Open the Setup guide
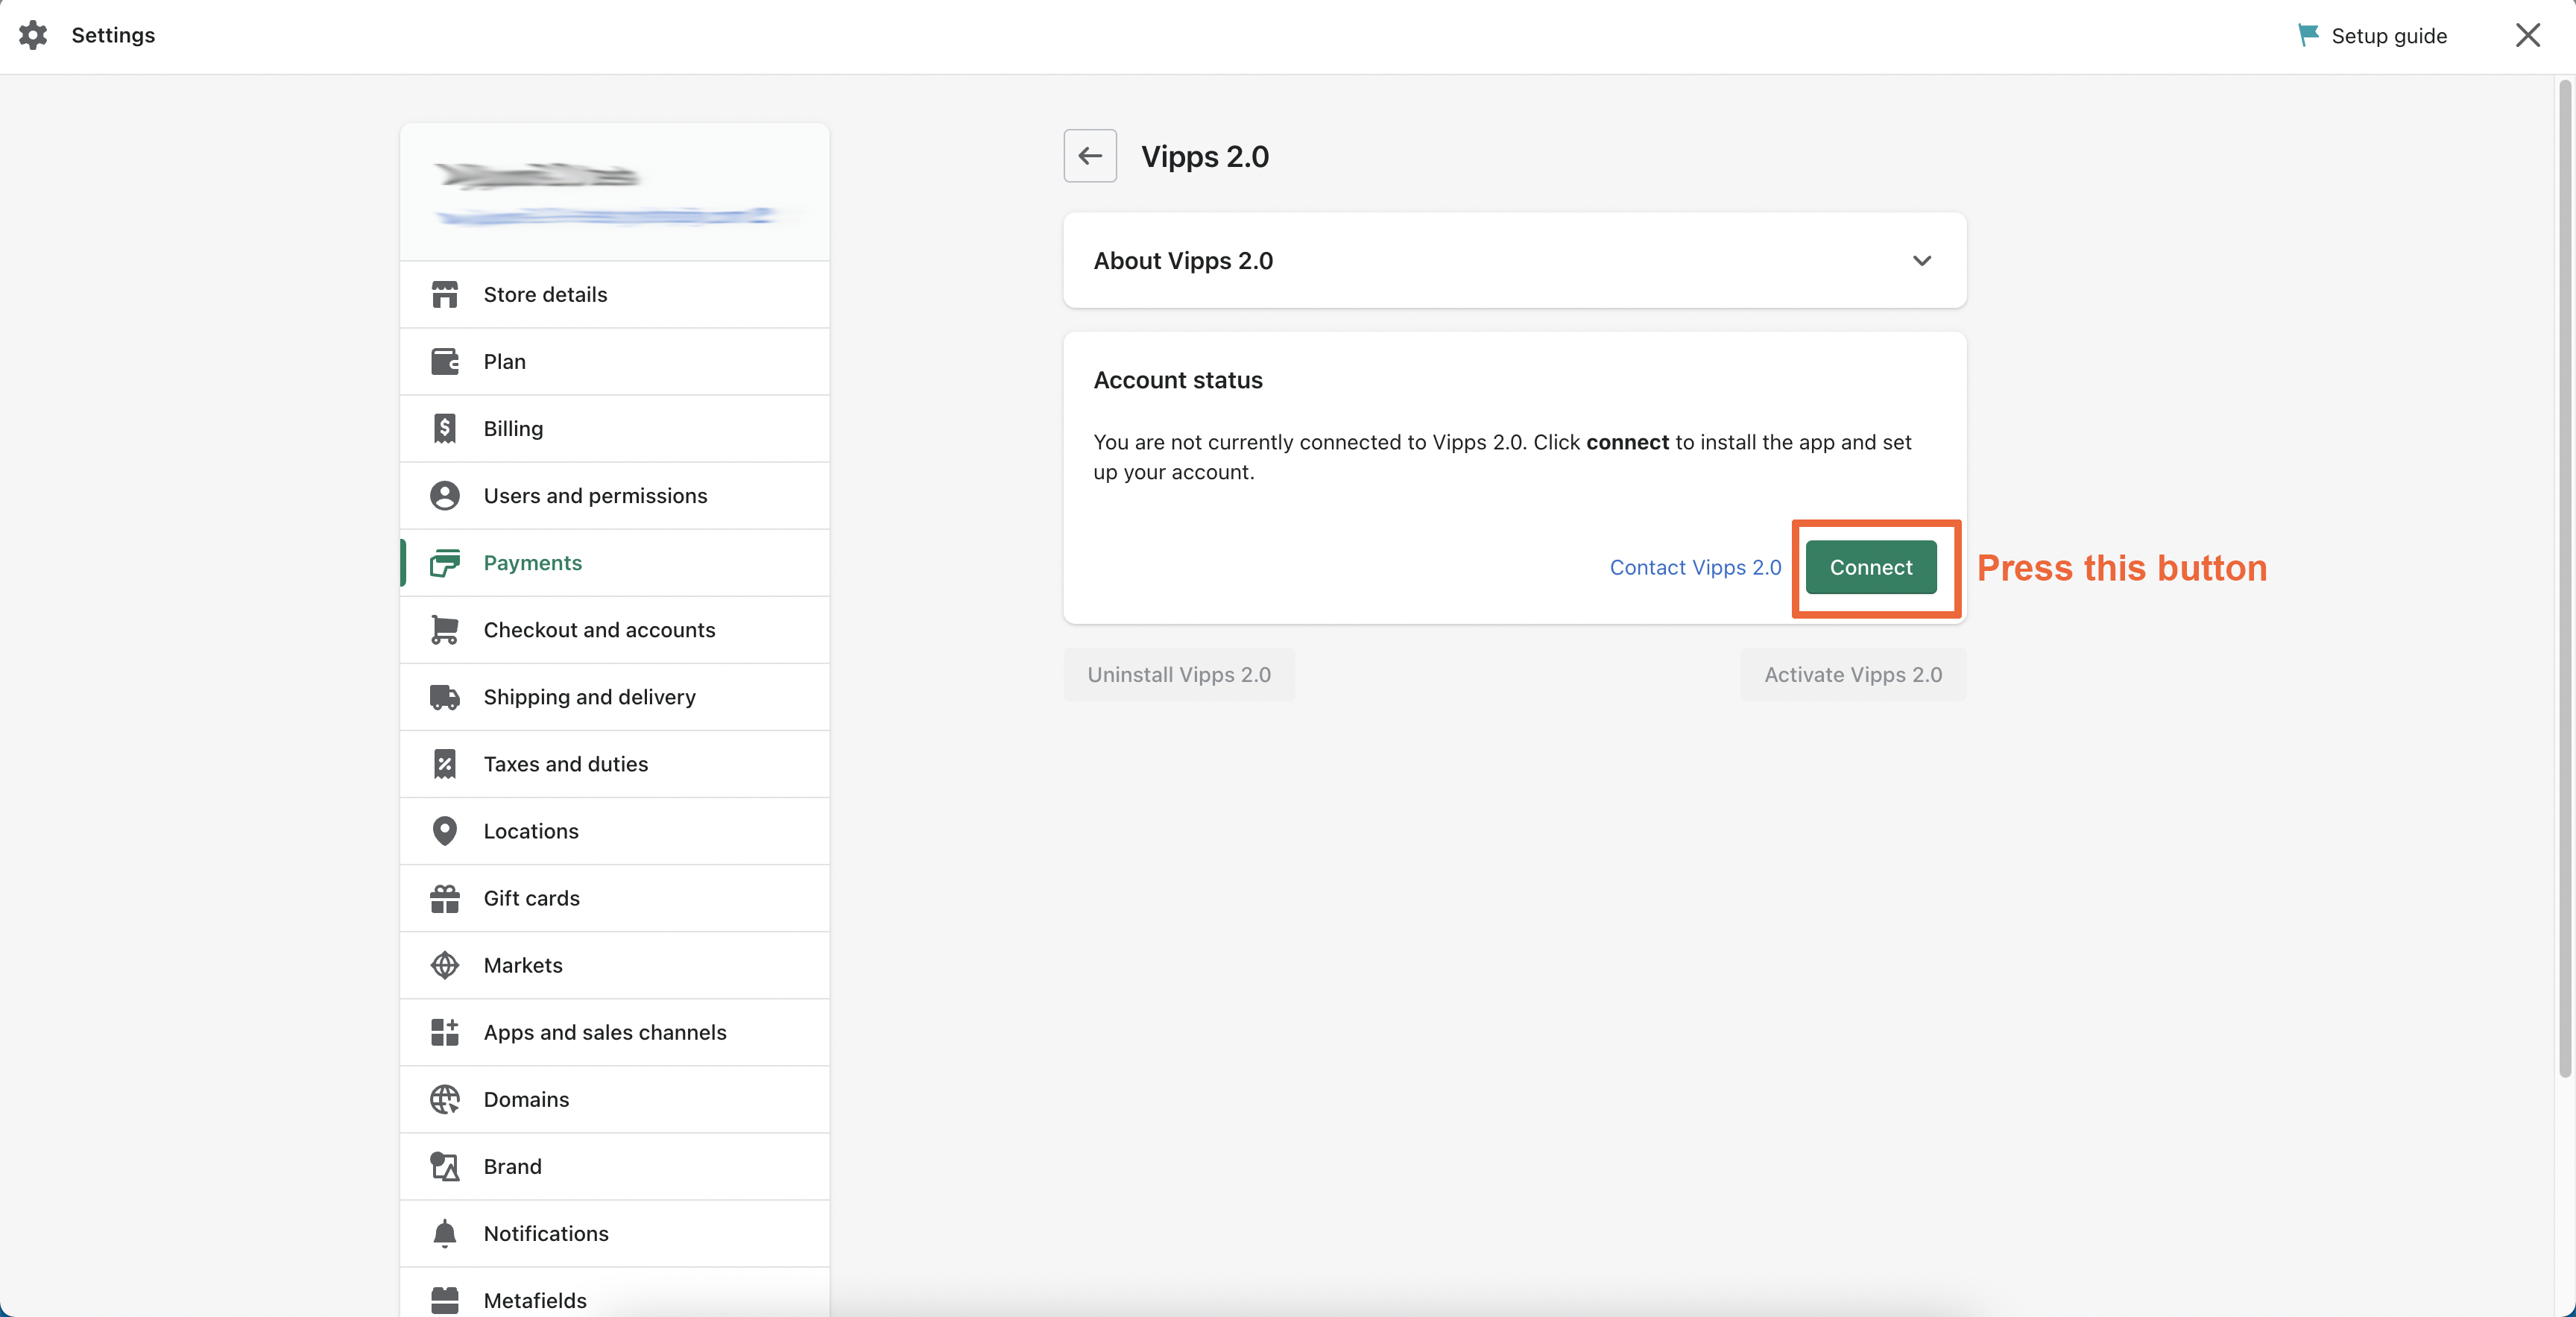Viewport: 2576px width, 1317px height. tap(2372, 36)
